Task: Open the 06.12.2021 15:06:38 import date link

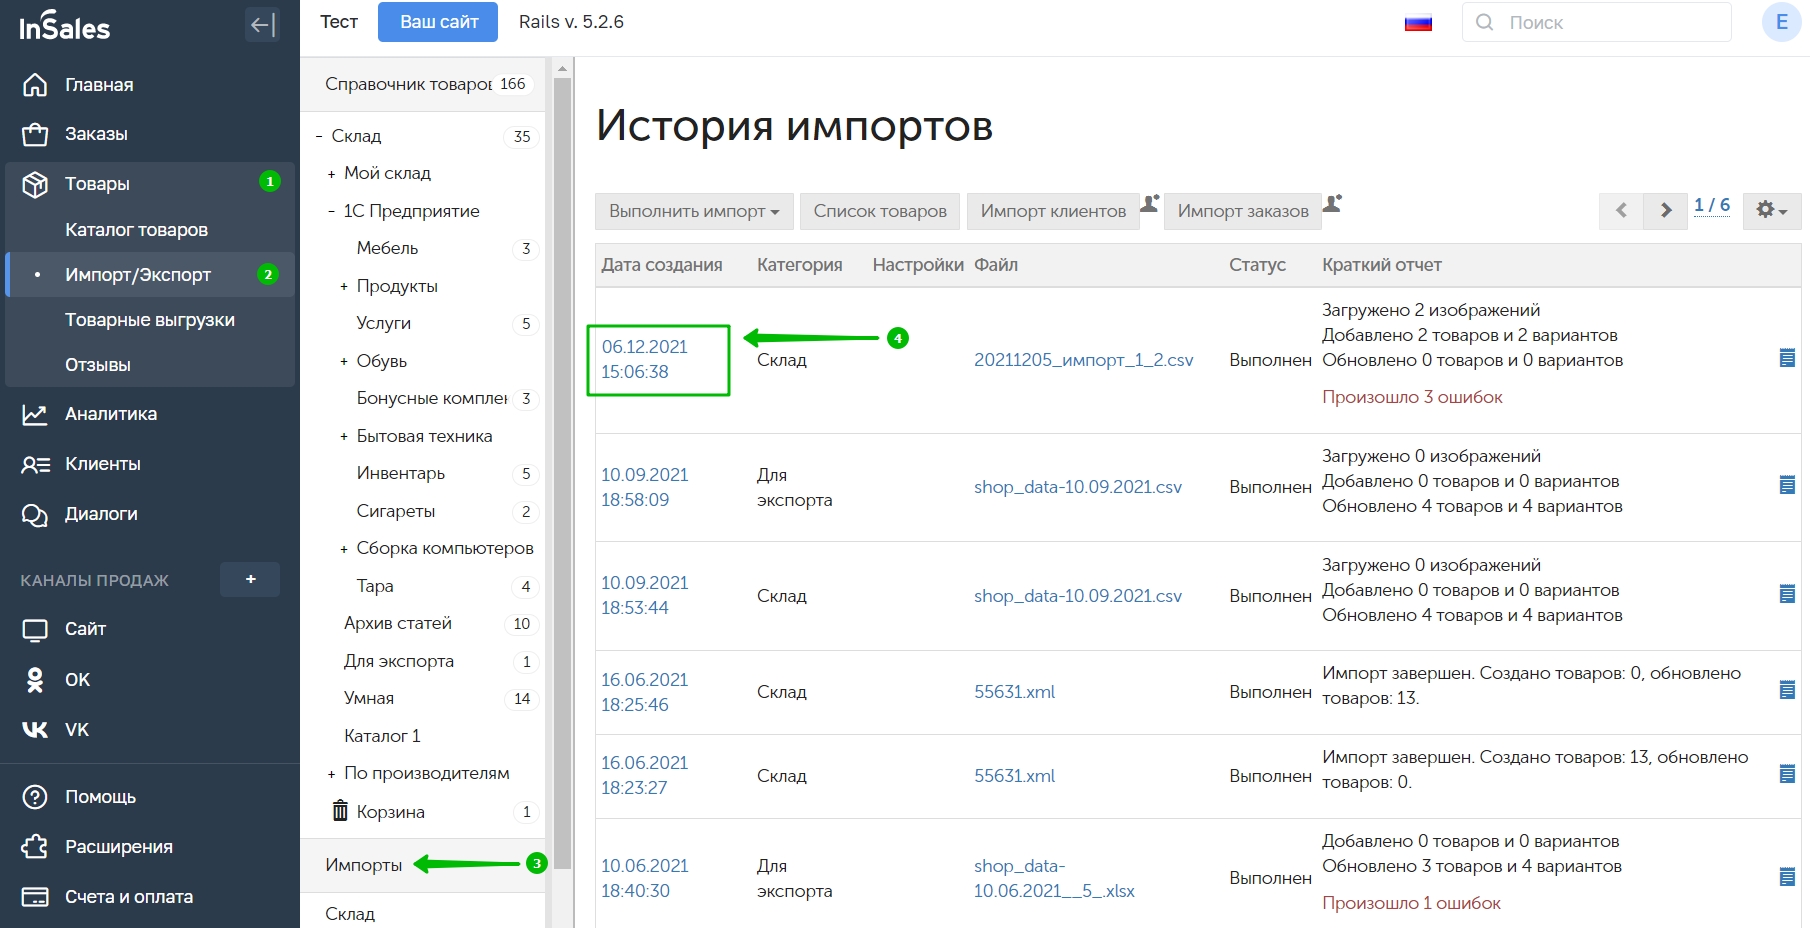Action: (x=644, y=359)
